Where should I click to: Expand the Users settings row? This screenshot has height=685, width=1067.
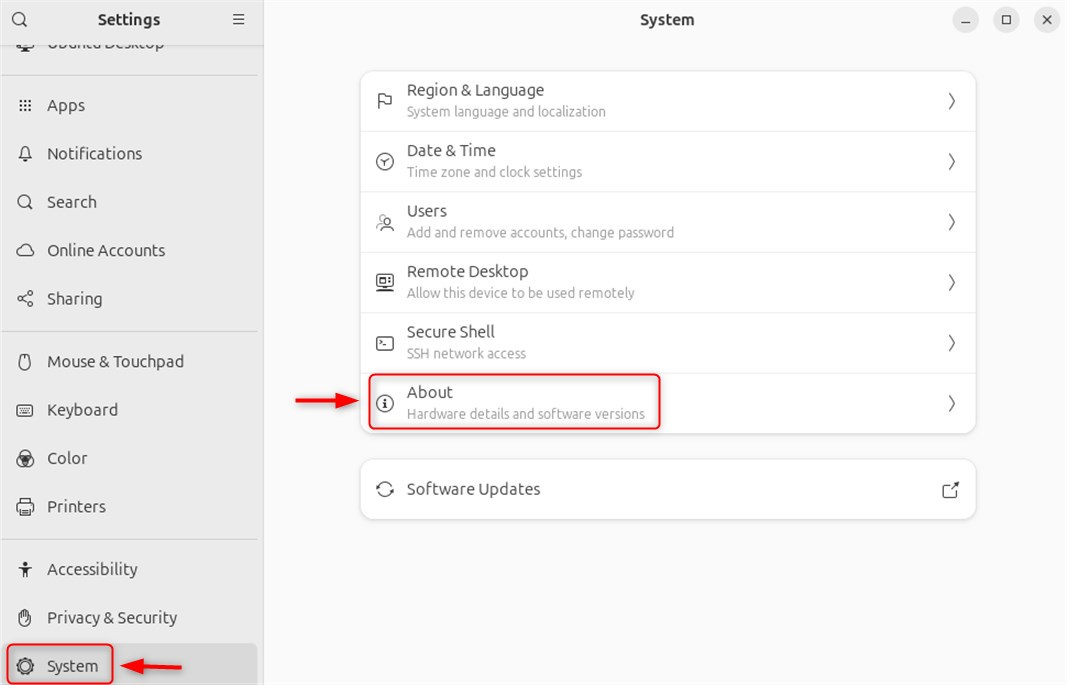[x=950, y=221]
